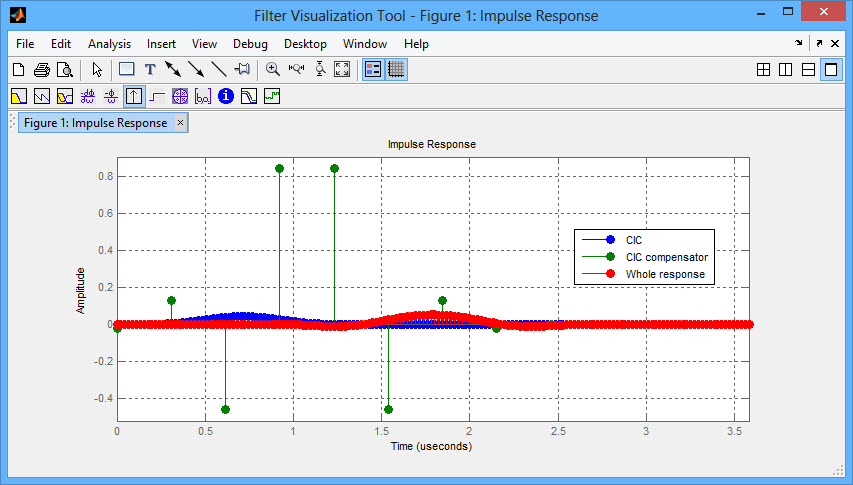The width and height of the screenshot is (853, 485).
Task: Click the Impulse Response plot title
Action: [x=432, y=145]
